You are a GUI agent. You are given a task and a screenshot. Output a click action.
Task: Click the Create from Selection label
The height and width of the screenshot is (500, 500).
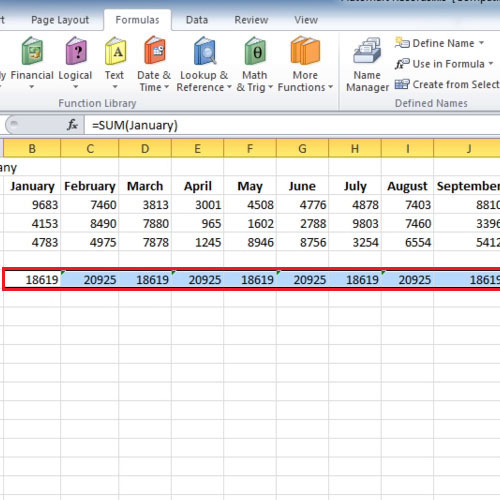pos(456,84)
